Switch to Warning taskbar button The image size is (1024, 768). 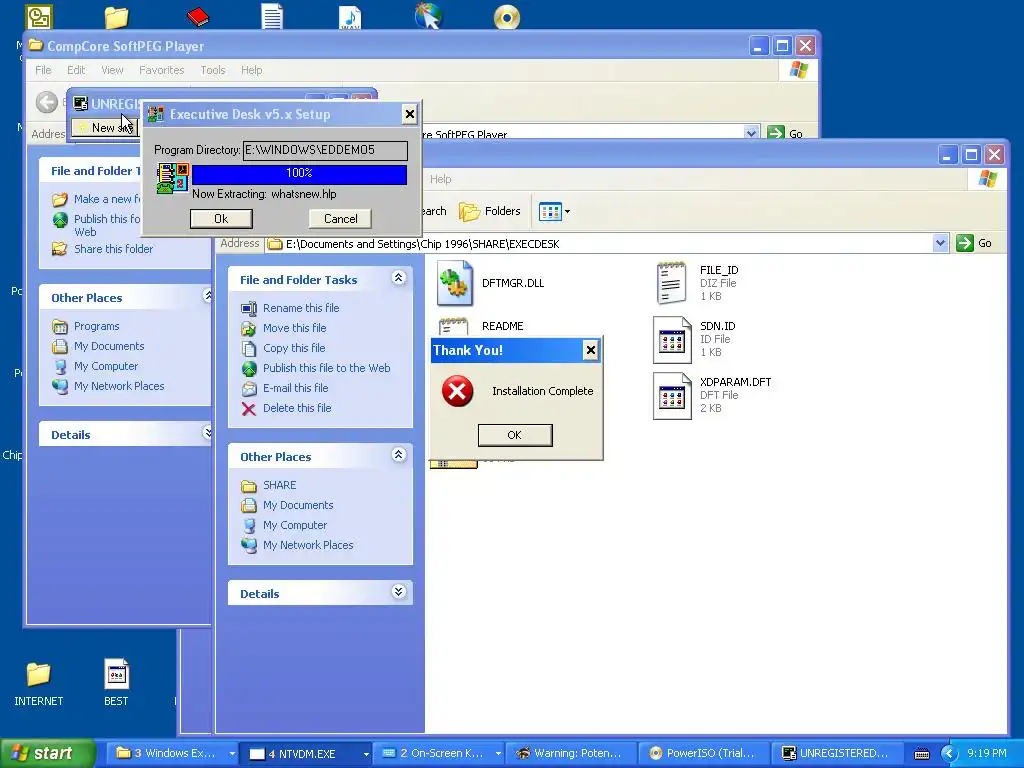pos(570,753)
